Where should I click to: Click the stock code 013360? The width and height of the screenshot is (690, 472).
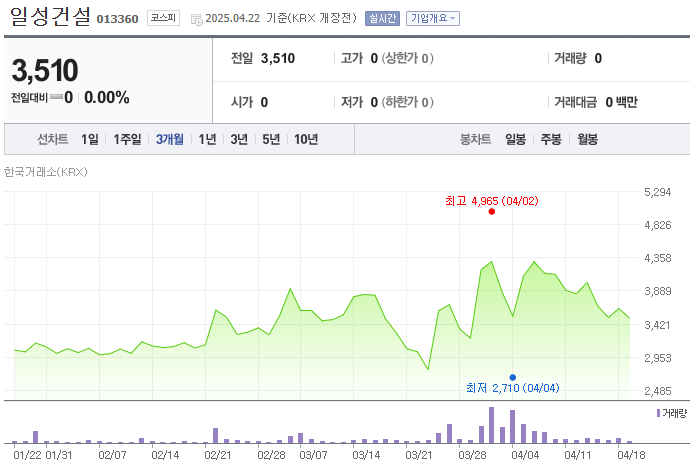pyautogui.click(x=117, y=19)
